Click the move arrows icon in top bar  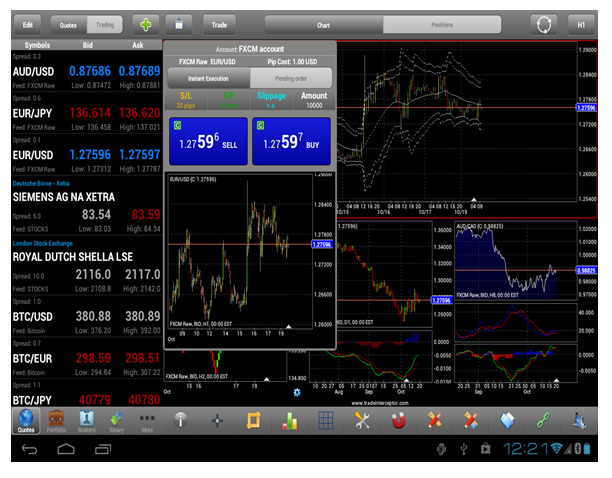[x=179, y=25]
